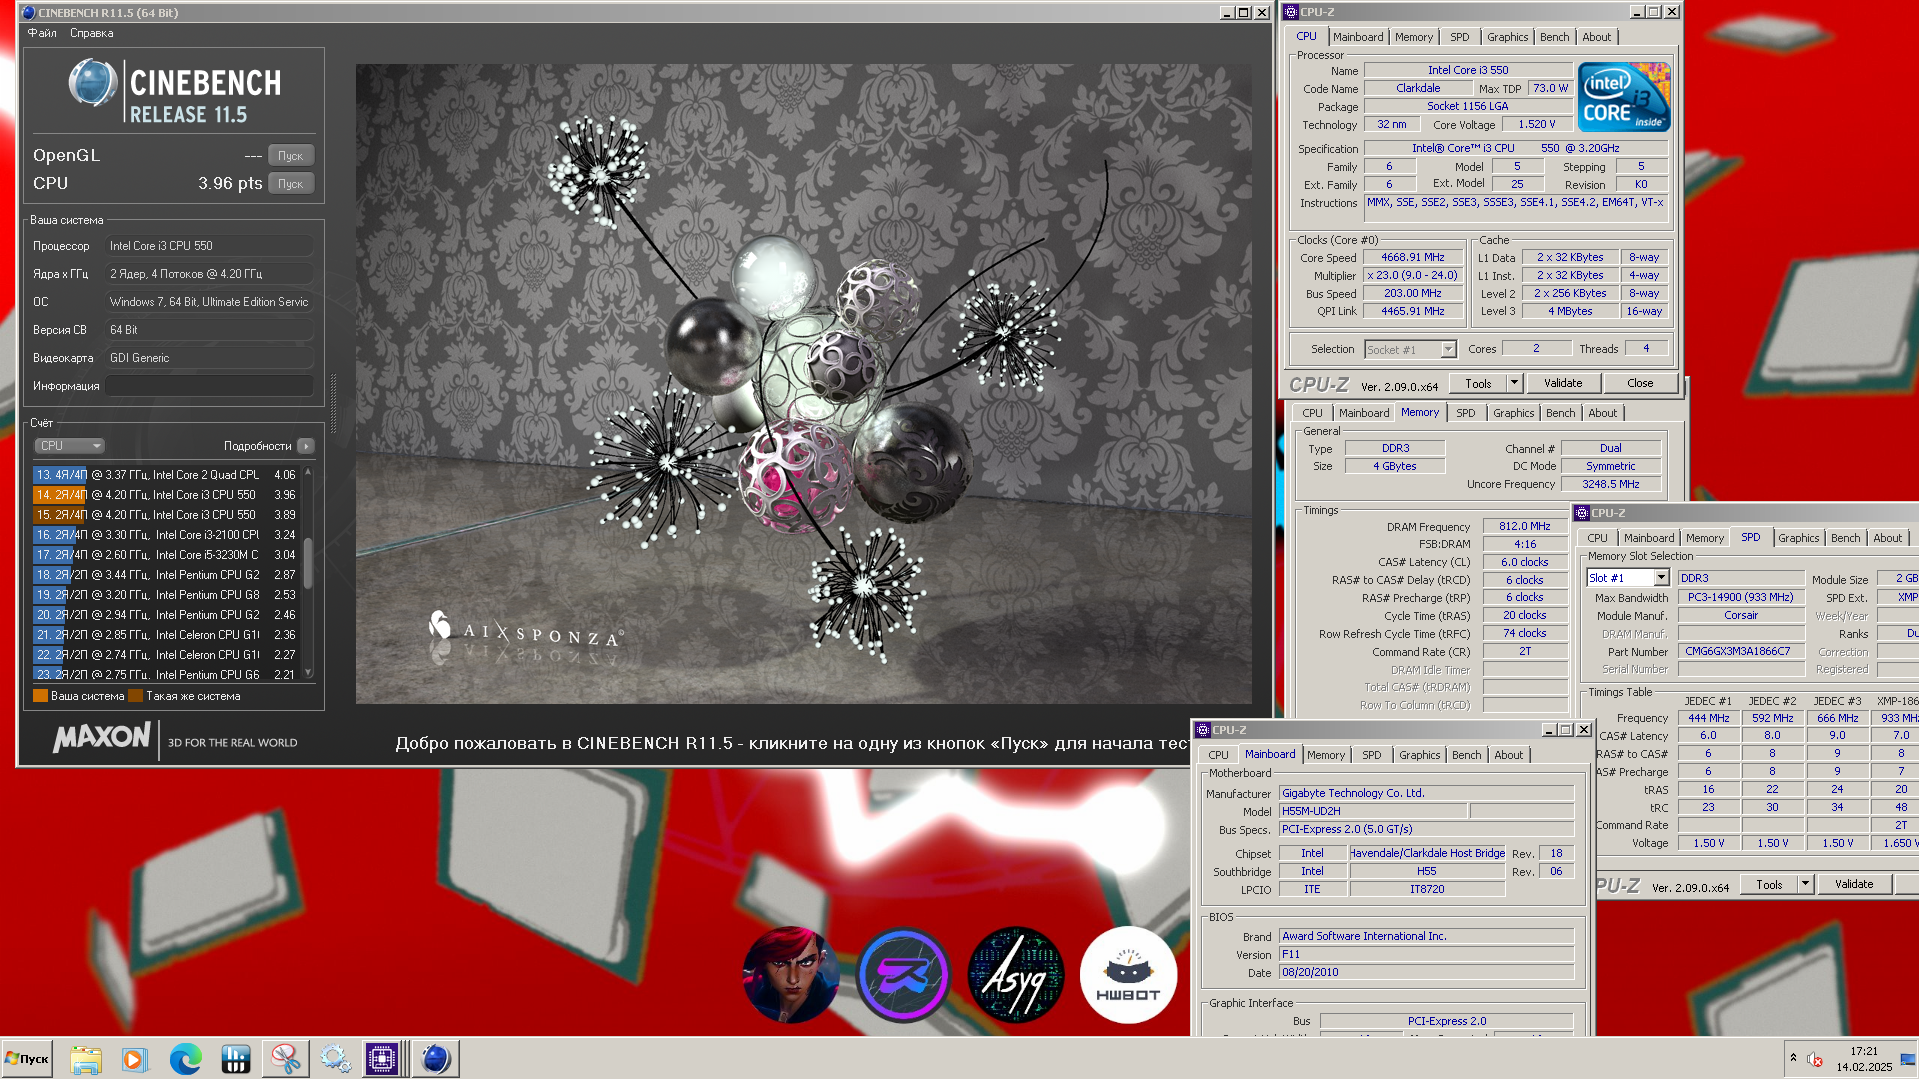Open Bench tab in top CPU-Z window

[x=1554, y=37]
